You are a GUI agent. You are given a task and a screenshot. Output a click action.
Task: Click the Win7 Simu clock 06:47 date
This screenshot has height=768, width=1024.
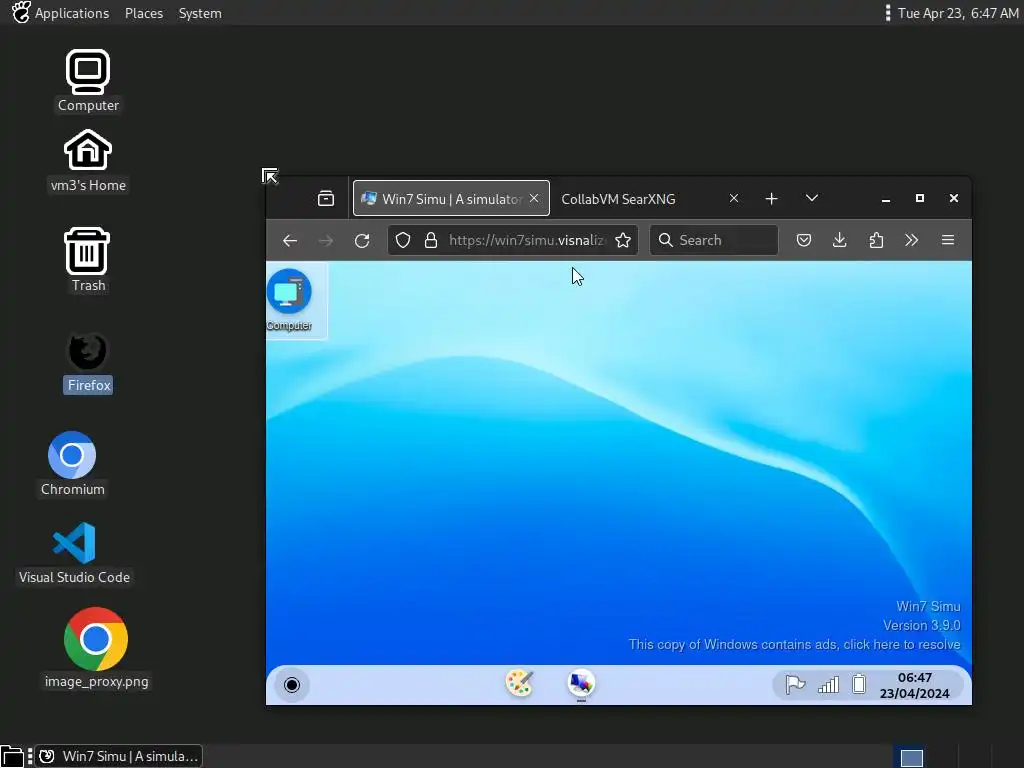(914, 685)
